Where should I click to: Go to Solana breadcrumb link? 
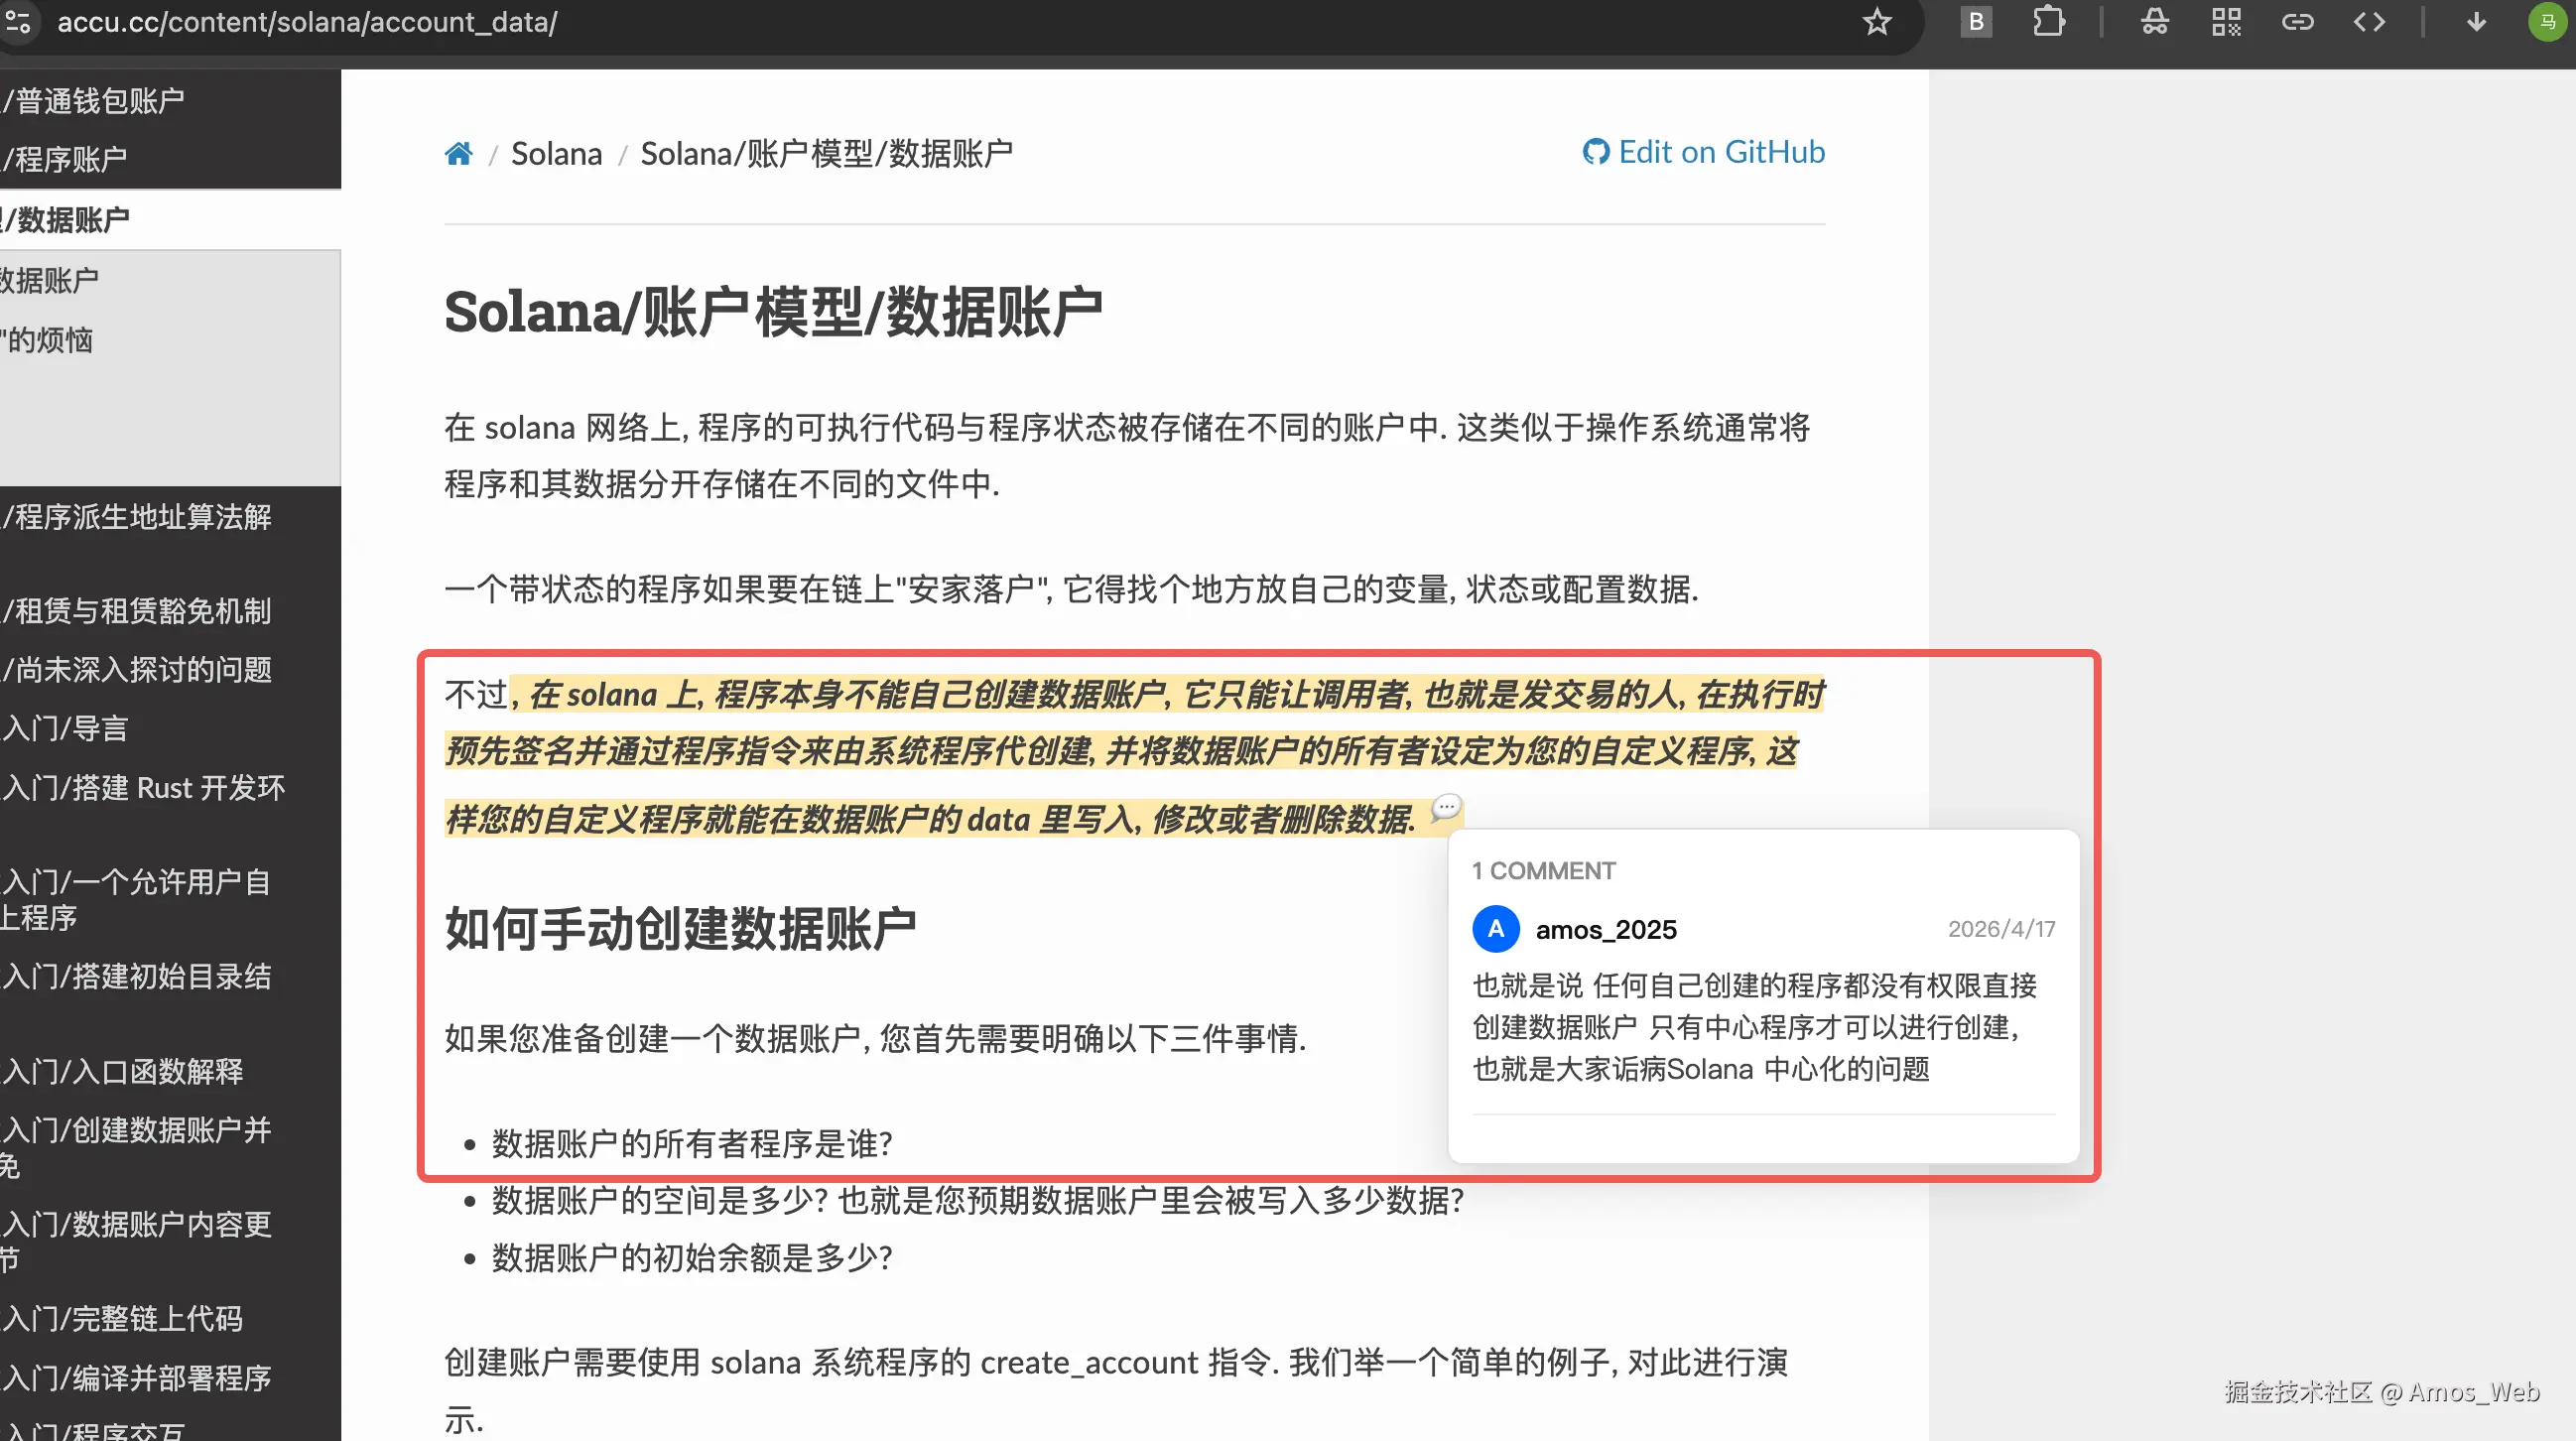[x=556, y=154]
